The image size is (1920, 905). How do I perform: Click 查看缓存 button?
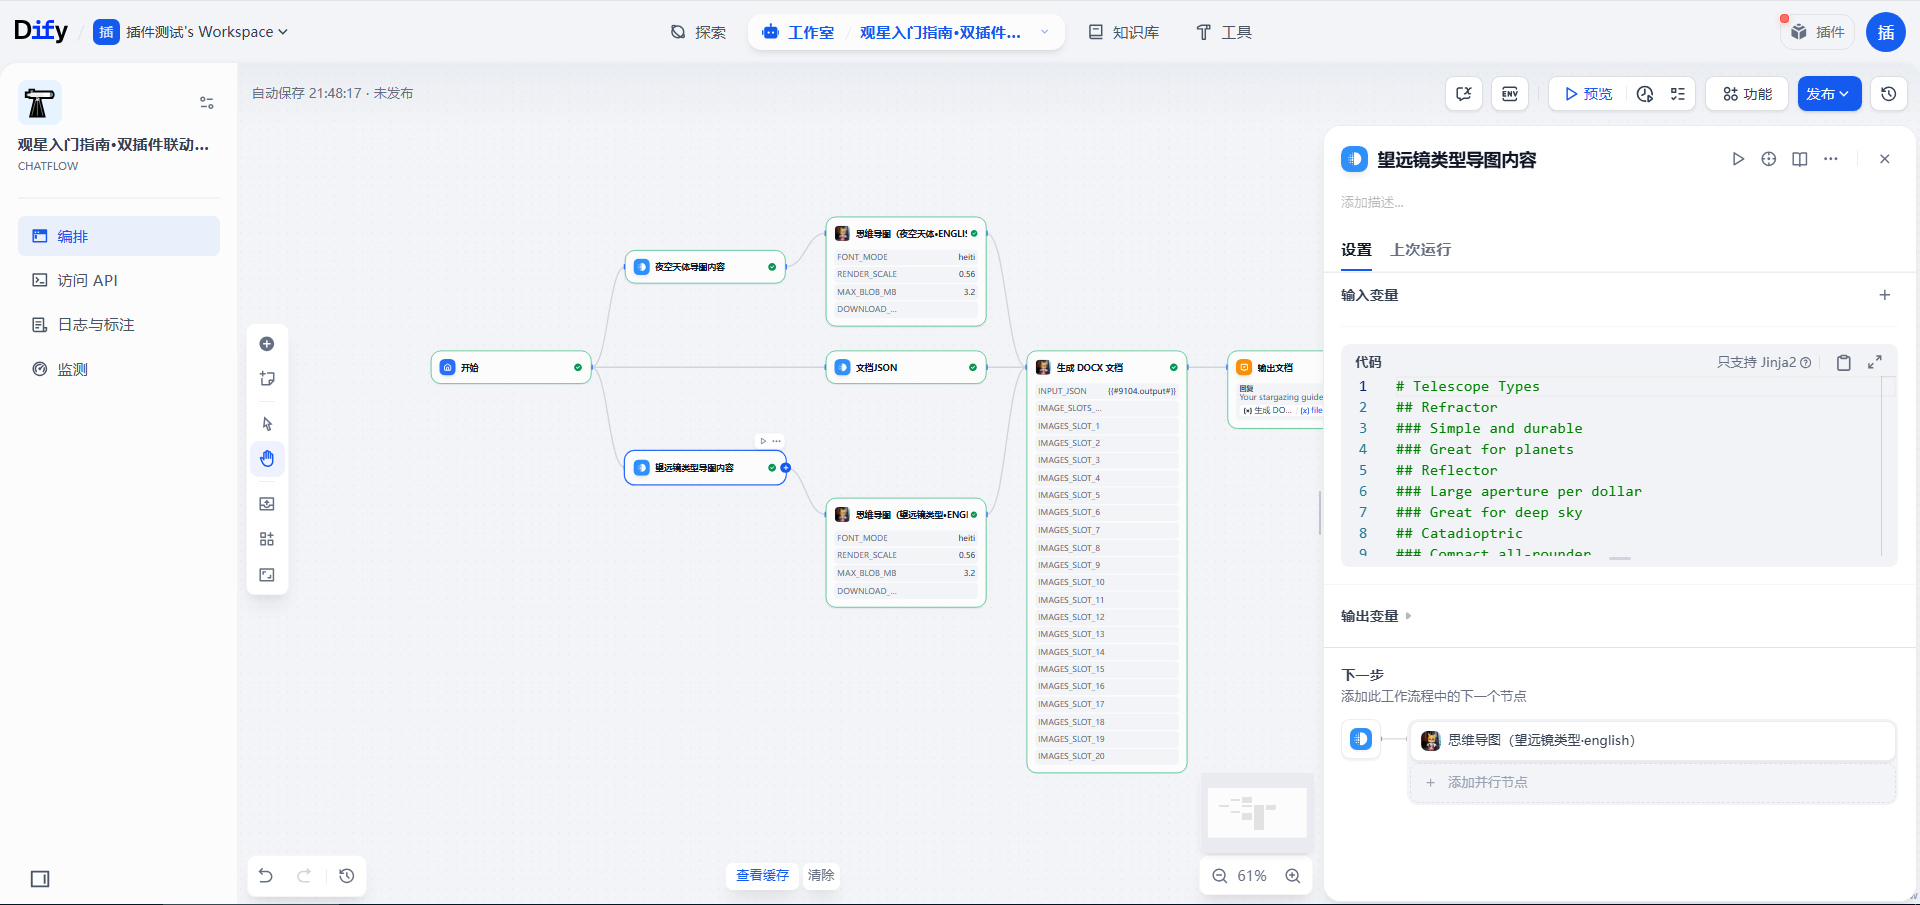tap(762, 876)
